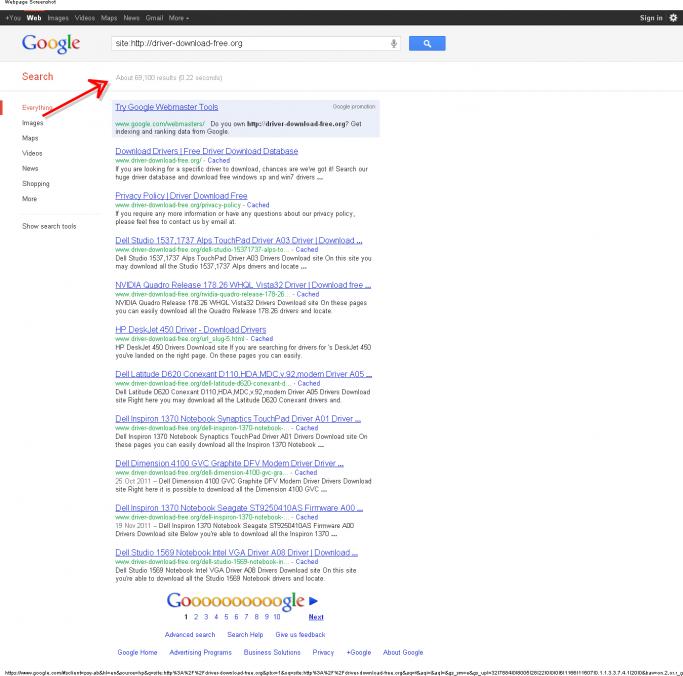Viewport: 683px width, 676px height.
Task: Select Maps in the top navigation bar
Action: pyautogui.click(x=109, y=18)
